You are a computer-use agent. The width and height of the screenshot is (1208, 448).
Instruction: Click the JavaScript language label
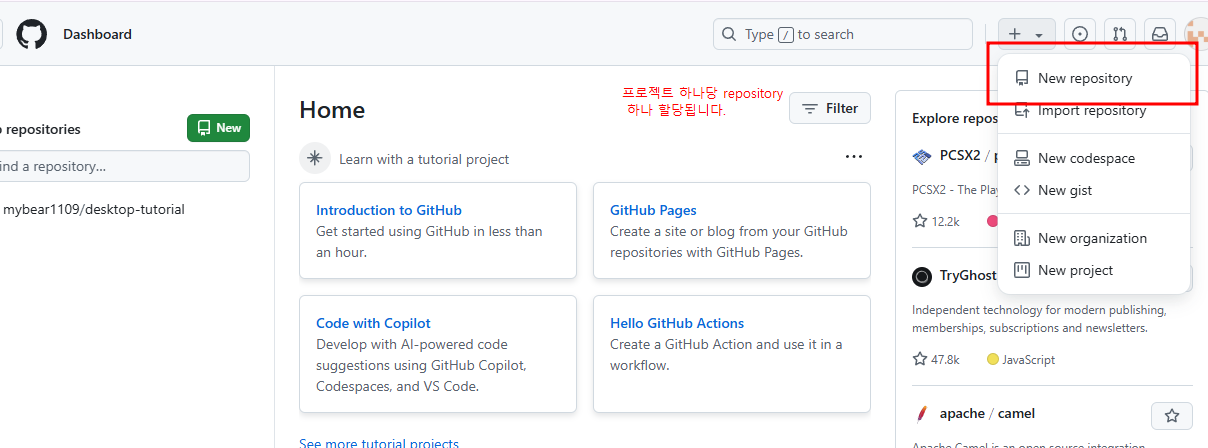pos(1021,359)
